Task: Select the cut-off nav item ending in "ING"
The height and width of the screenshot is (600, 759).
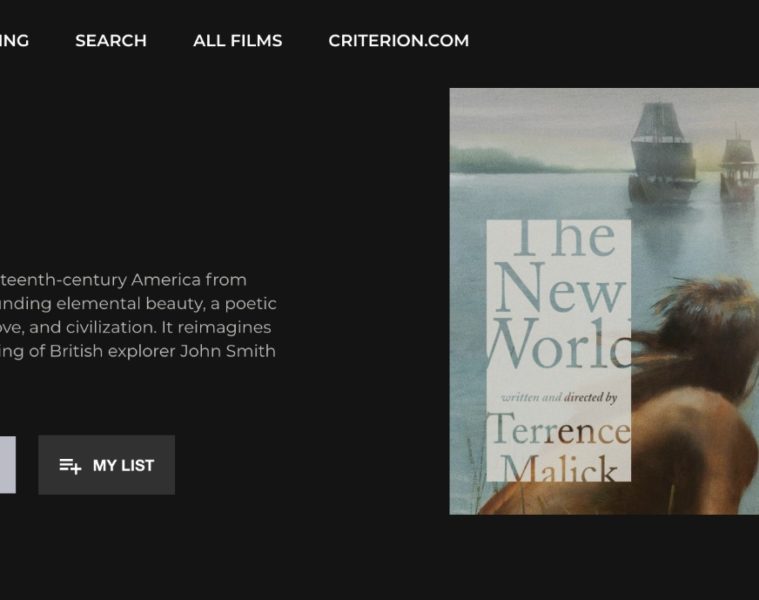Action: pos(14,41)
